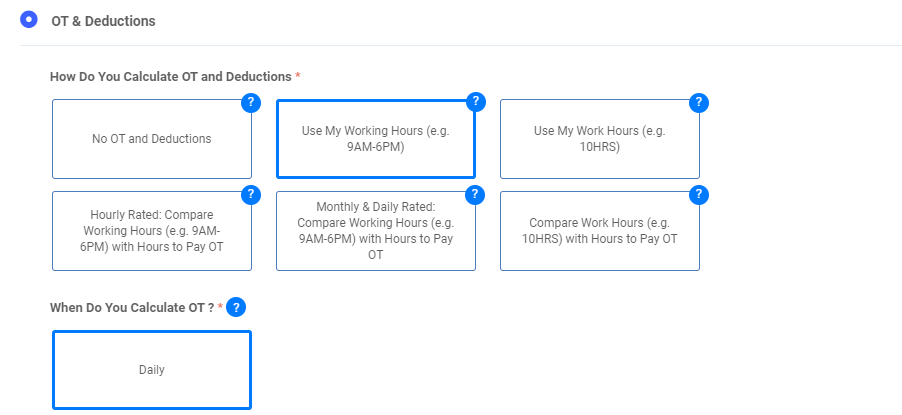Image resolution: width=902 pixels, height=415 pixels.
Task: Open help for Use My Working Hours option
Action: pos(475,102)
